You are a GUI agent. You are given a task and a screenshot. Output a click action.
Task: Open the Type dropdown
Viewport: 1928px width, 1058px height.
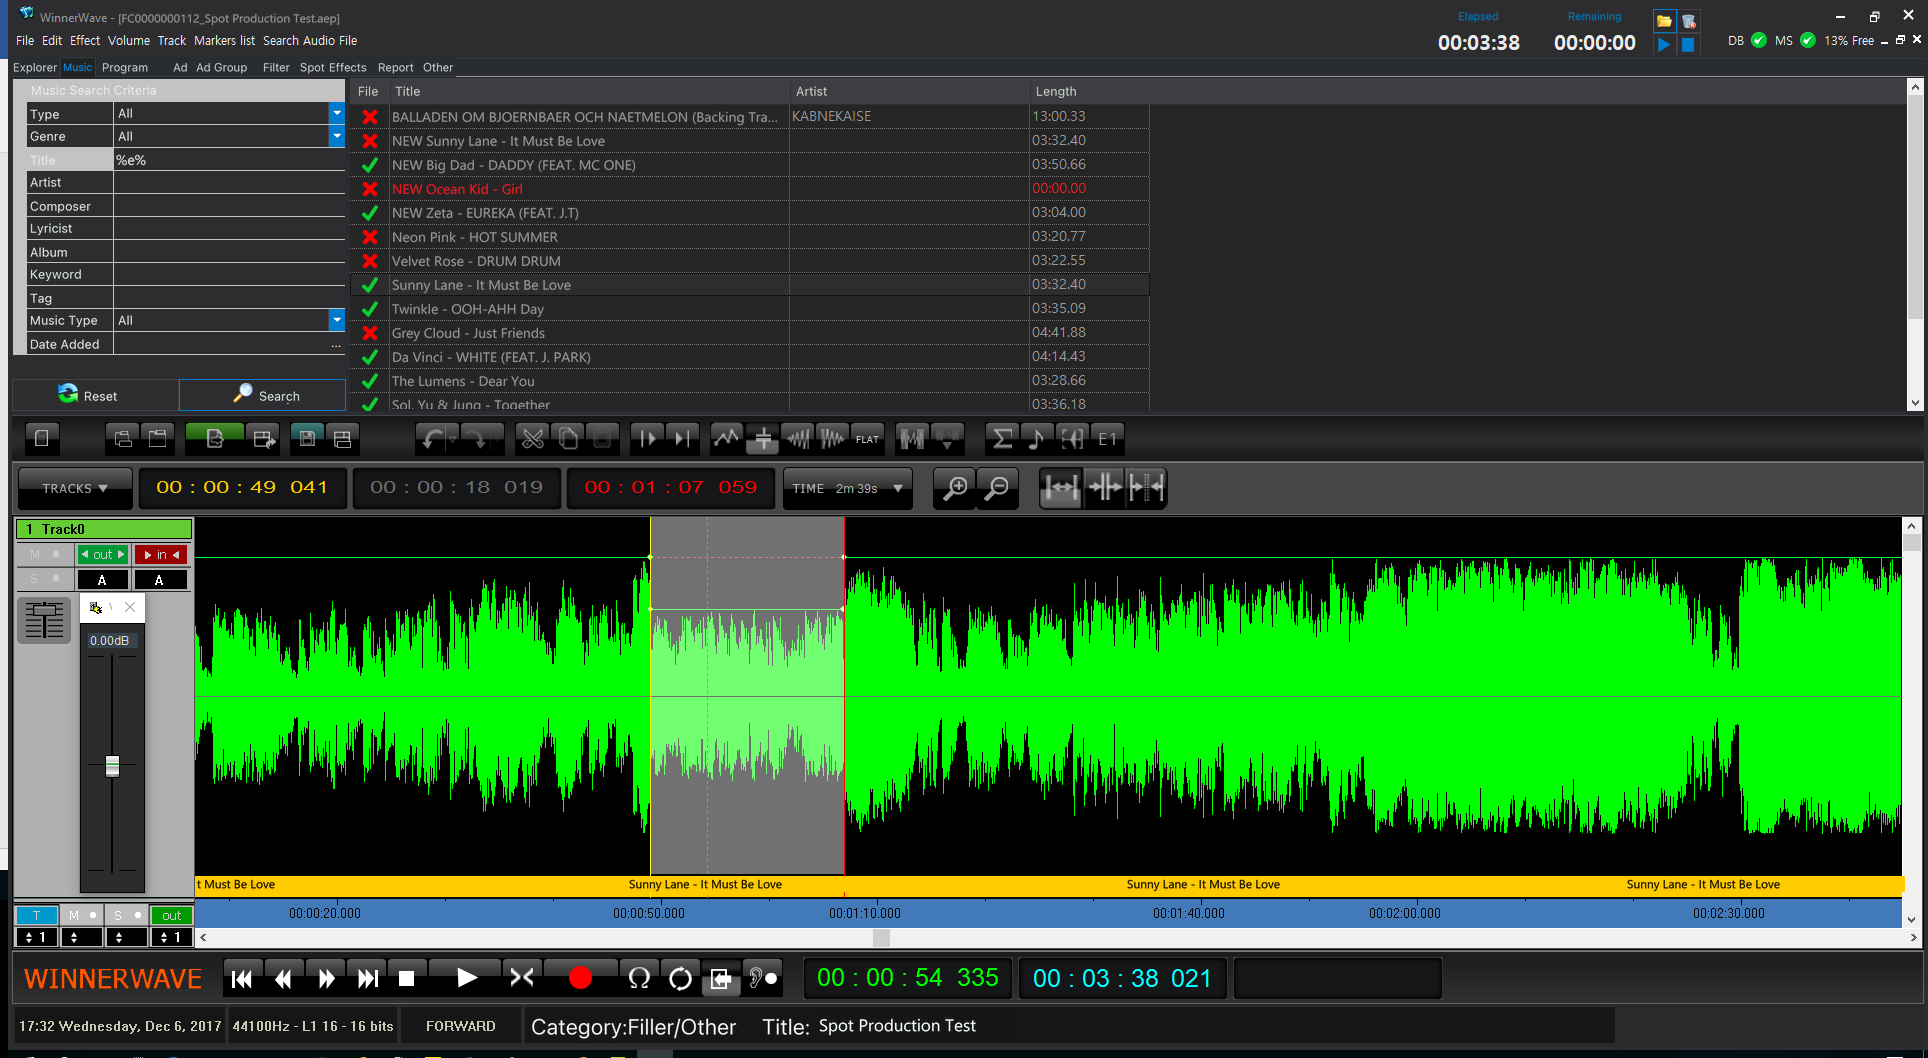pos(337,113)
